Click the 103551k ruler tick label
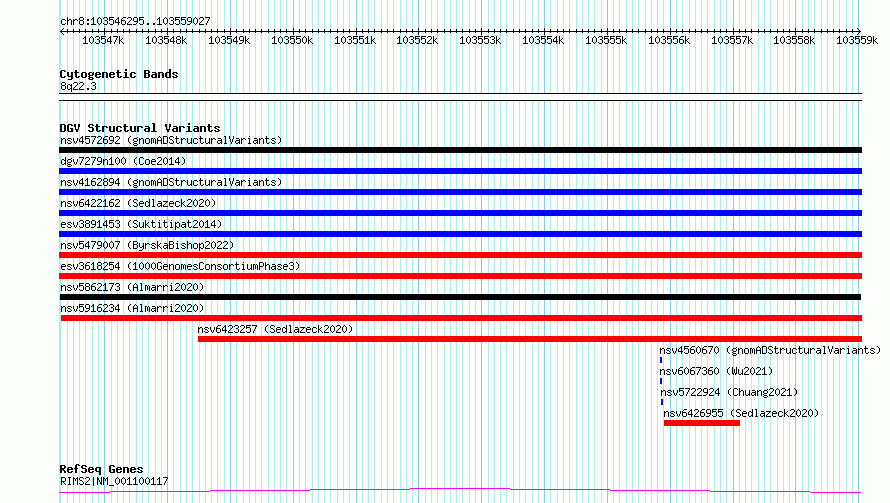Screen dimensions: 890x503 click(x=355, y=40)
